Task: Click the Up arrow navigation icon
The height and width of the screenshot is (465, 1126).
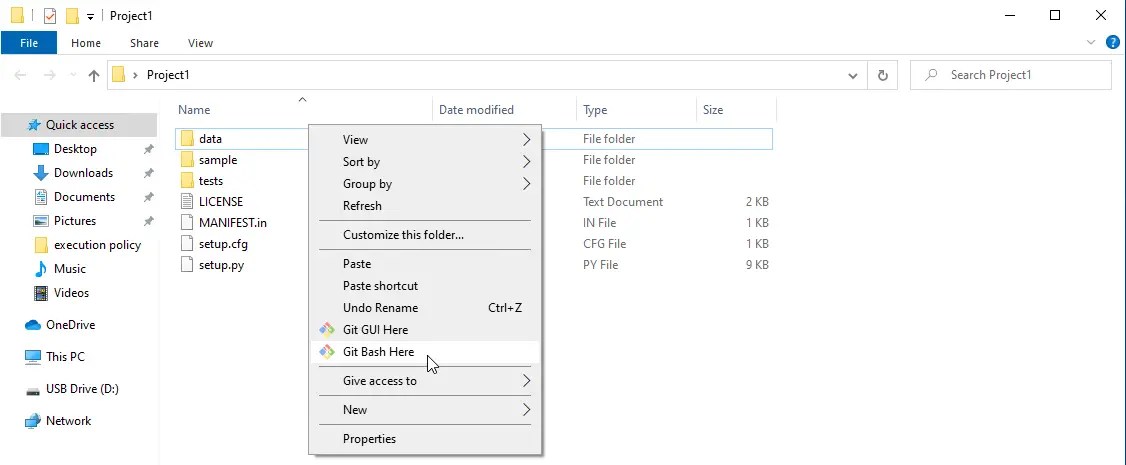Action: 94,75
